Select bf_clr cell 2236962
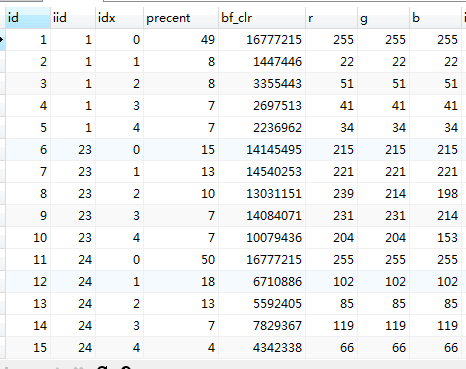 [x=262, y=128]
